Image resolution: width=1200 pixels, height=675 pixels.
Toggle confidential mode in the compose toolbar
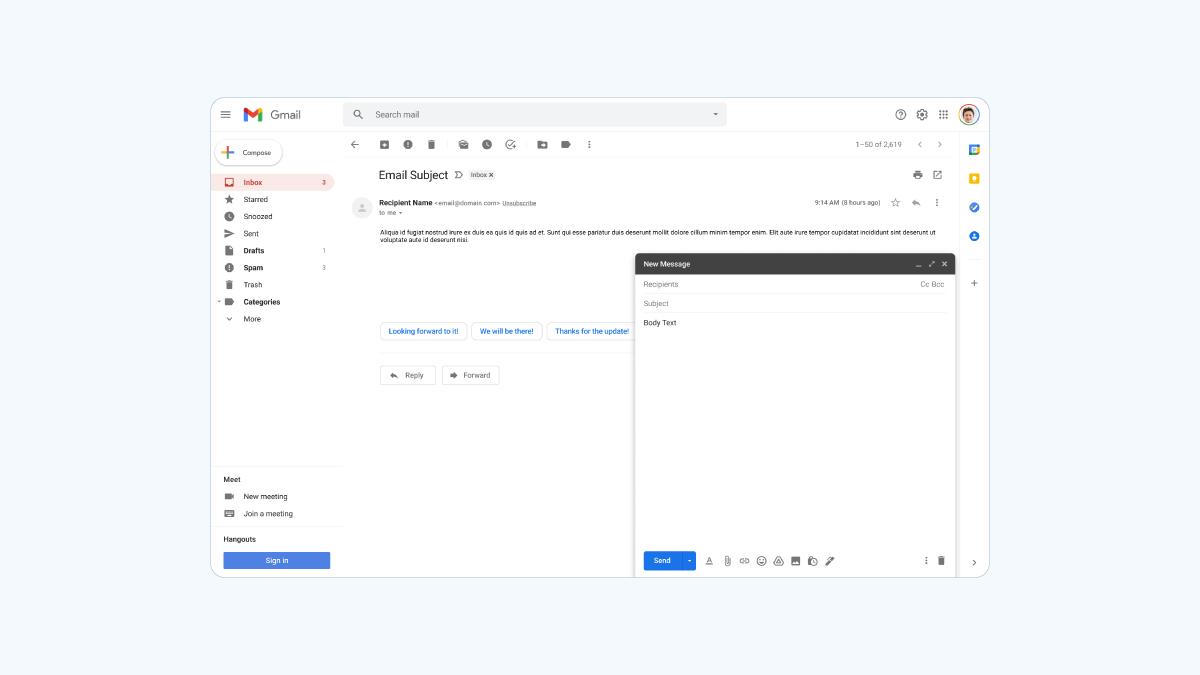coord(812,561)
